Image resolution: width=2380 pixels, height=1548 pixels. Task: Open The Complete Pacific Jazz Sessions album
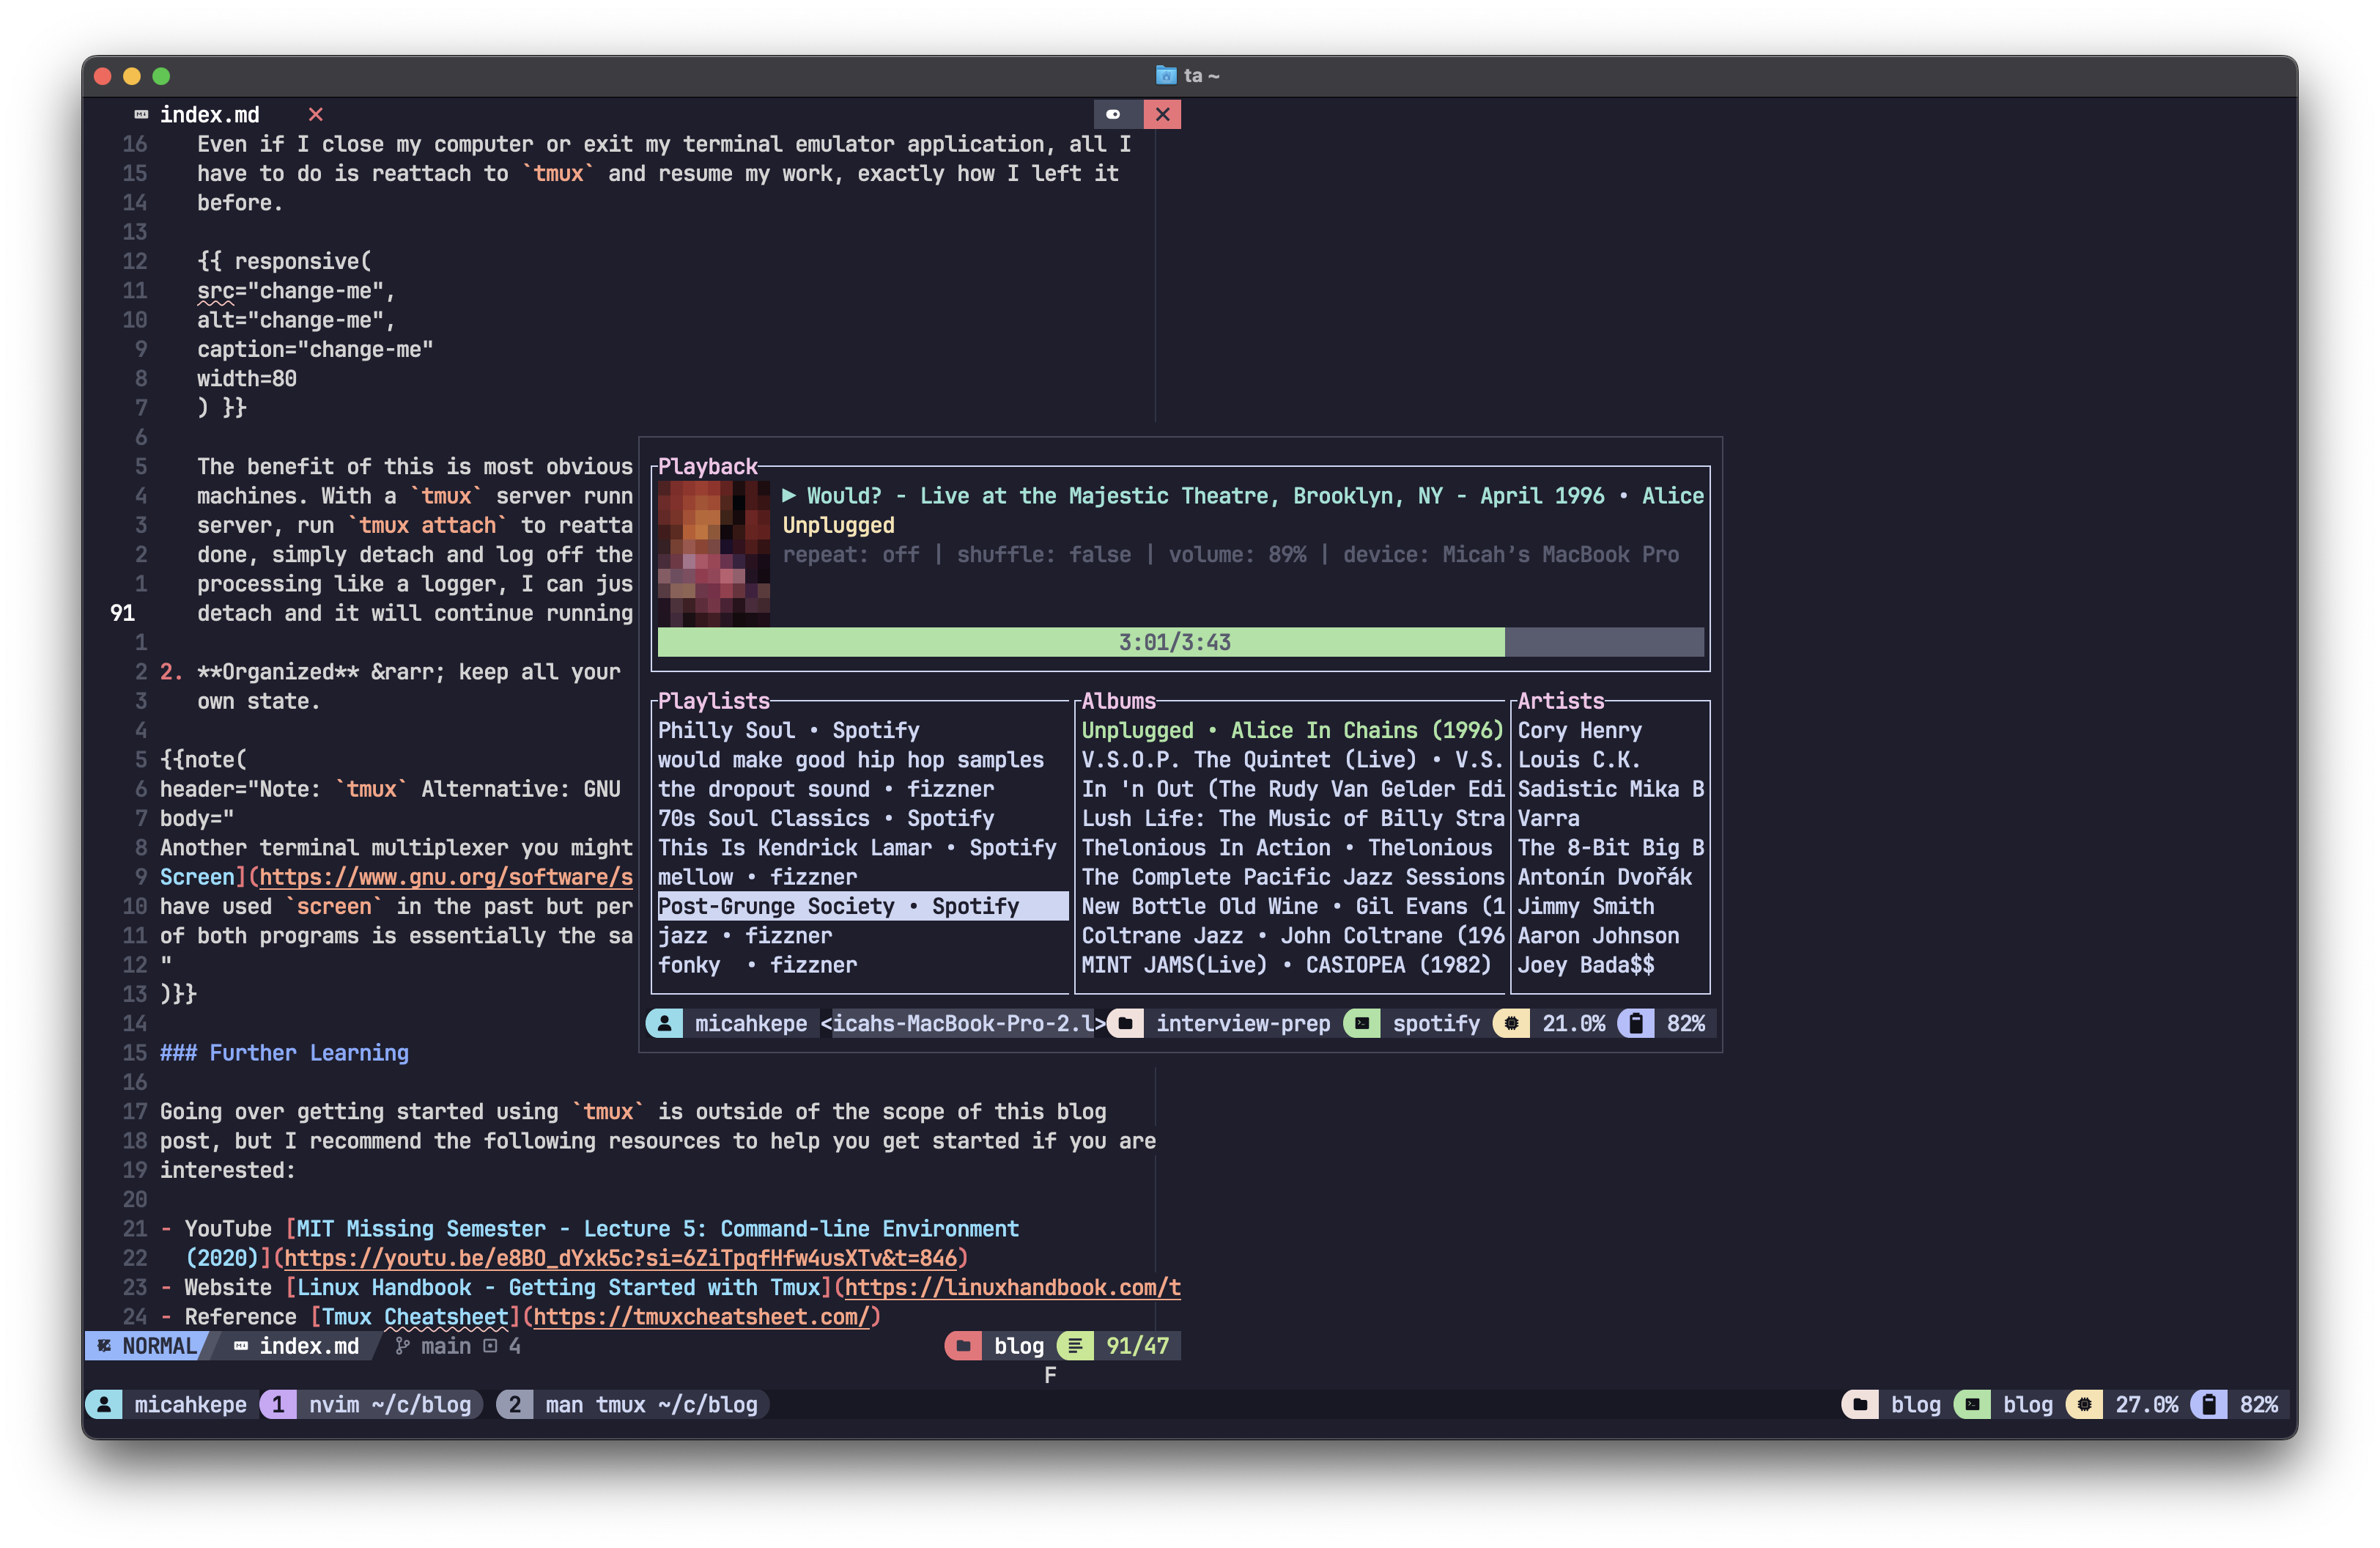point(1292,876)
